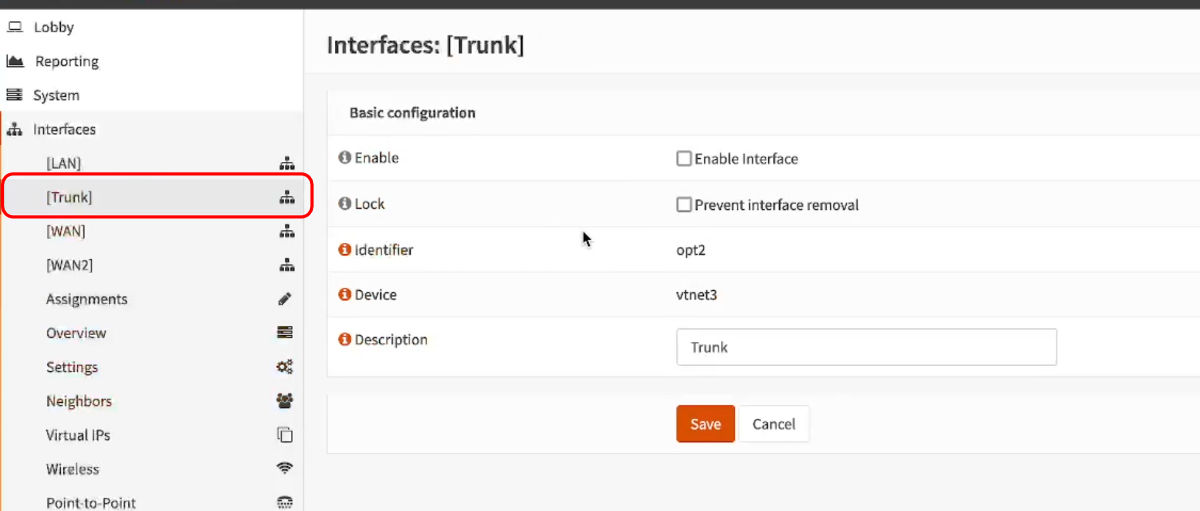1200x511 pixels.
Task: Click the Point-to-Point icon
Action: click(285, 502)
